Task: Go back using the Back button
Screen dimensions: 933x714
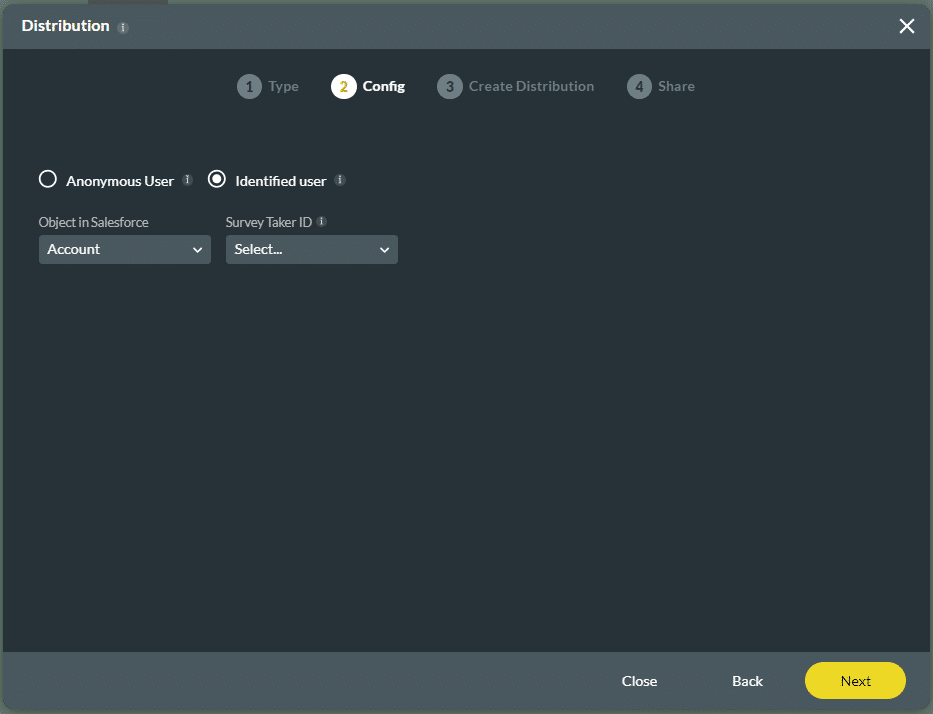Action: click(747, 681)
